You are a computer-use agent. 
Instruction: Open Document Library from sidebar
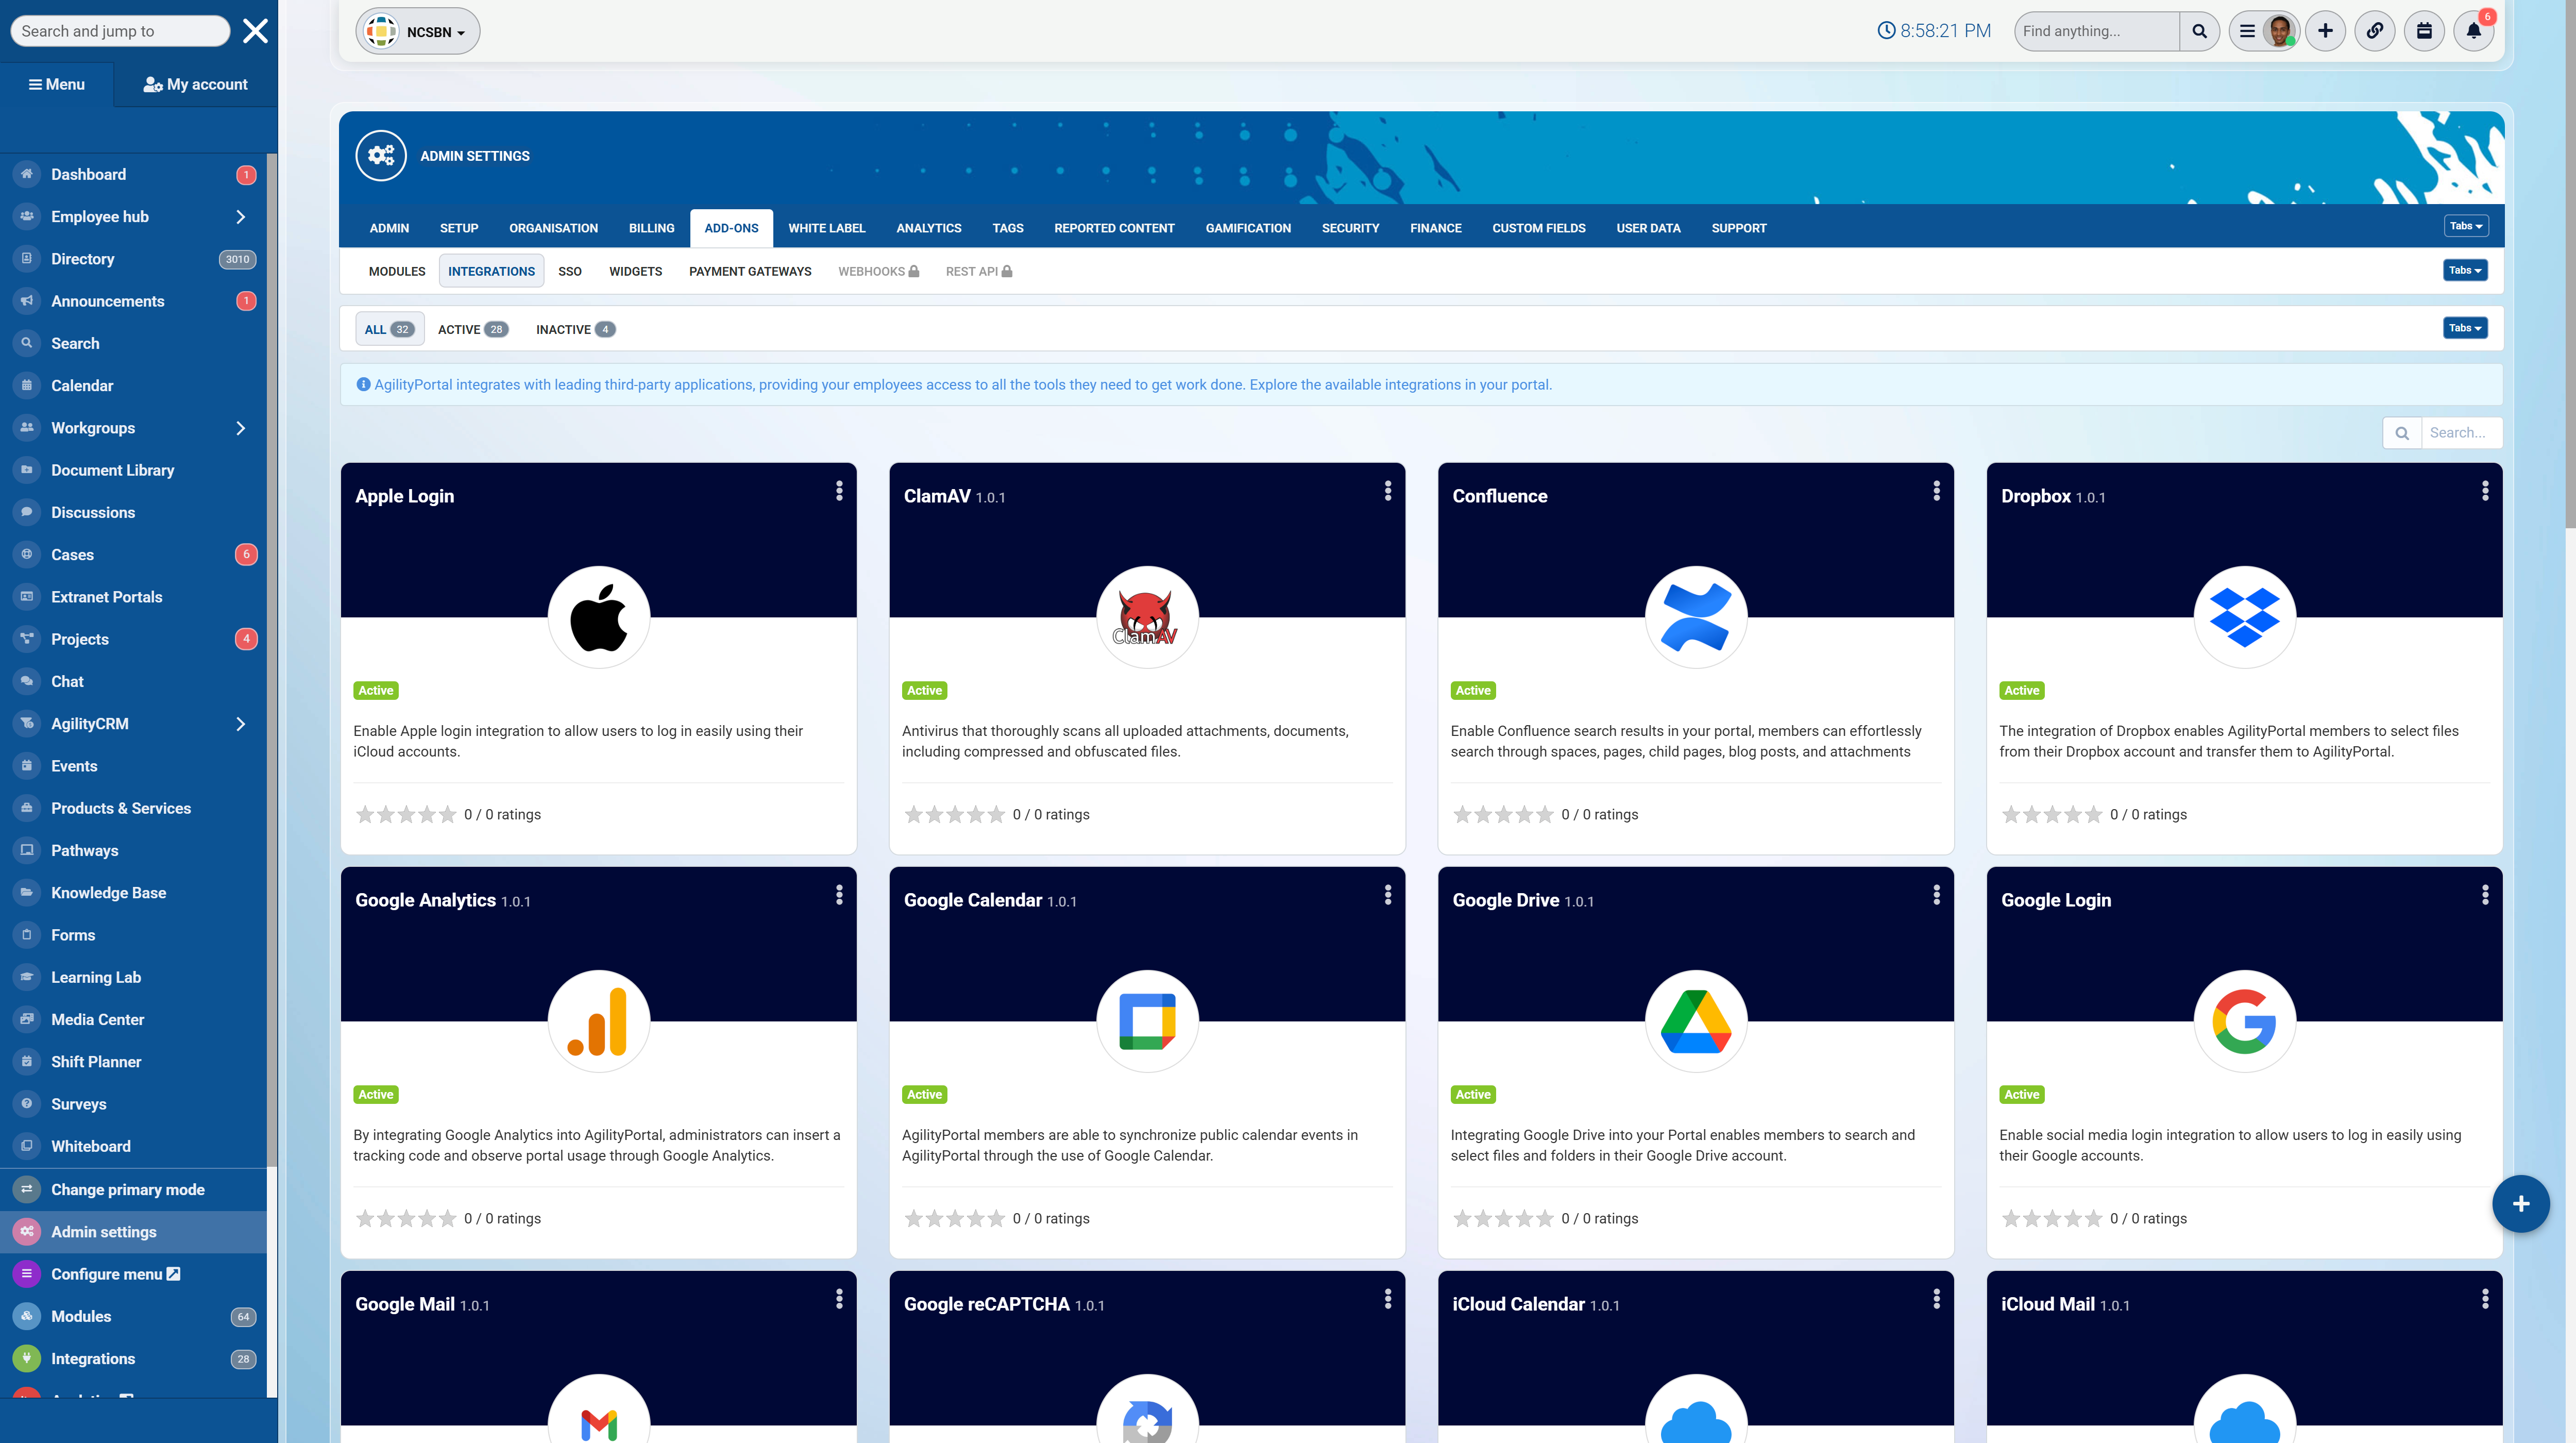[x=112, y=470]
